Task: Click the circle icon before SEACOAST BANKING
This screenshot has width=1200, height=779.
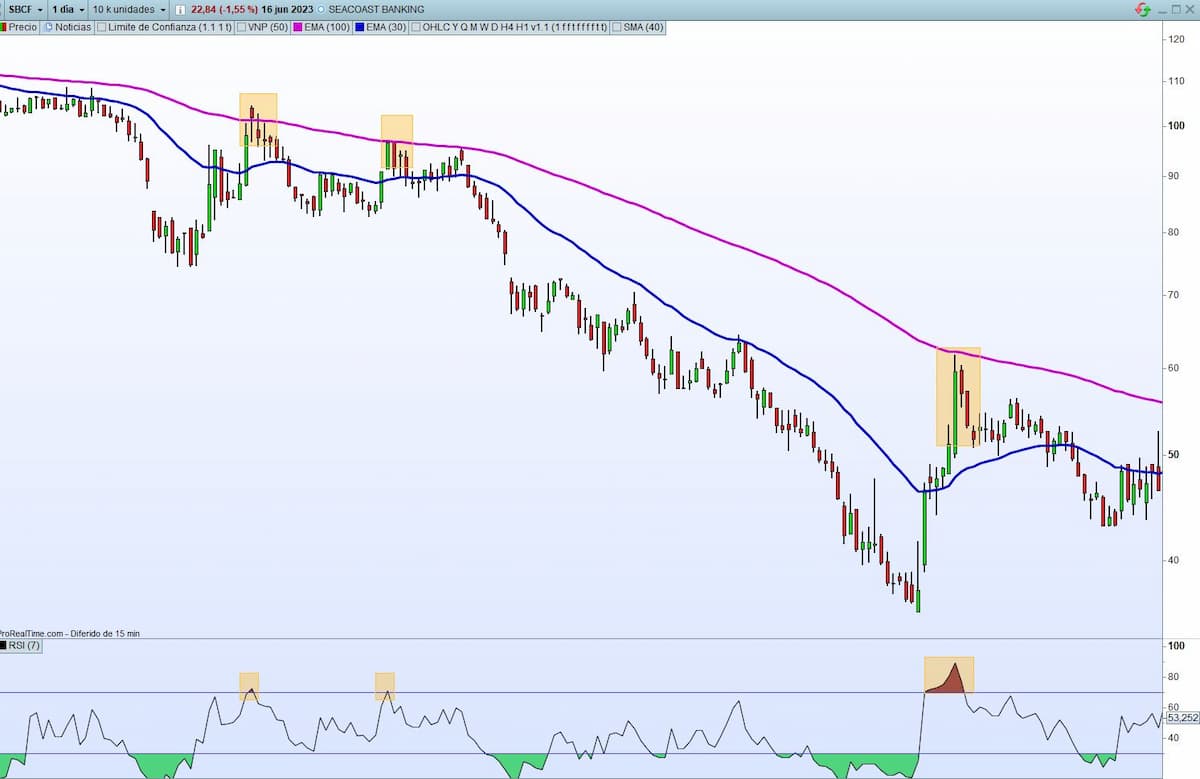Action: [x=320, y=9]
